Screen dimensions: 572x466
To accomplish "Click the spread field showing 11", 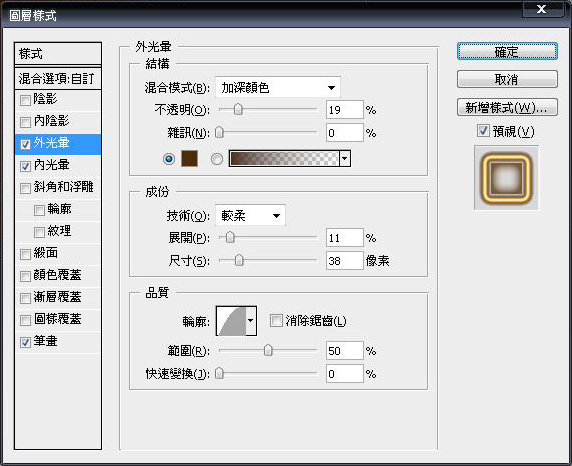I will [x=345, y=238].
